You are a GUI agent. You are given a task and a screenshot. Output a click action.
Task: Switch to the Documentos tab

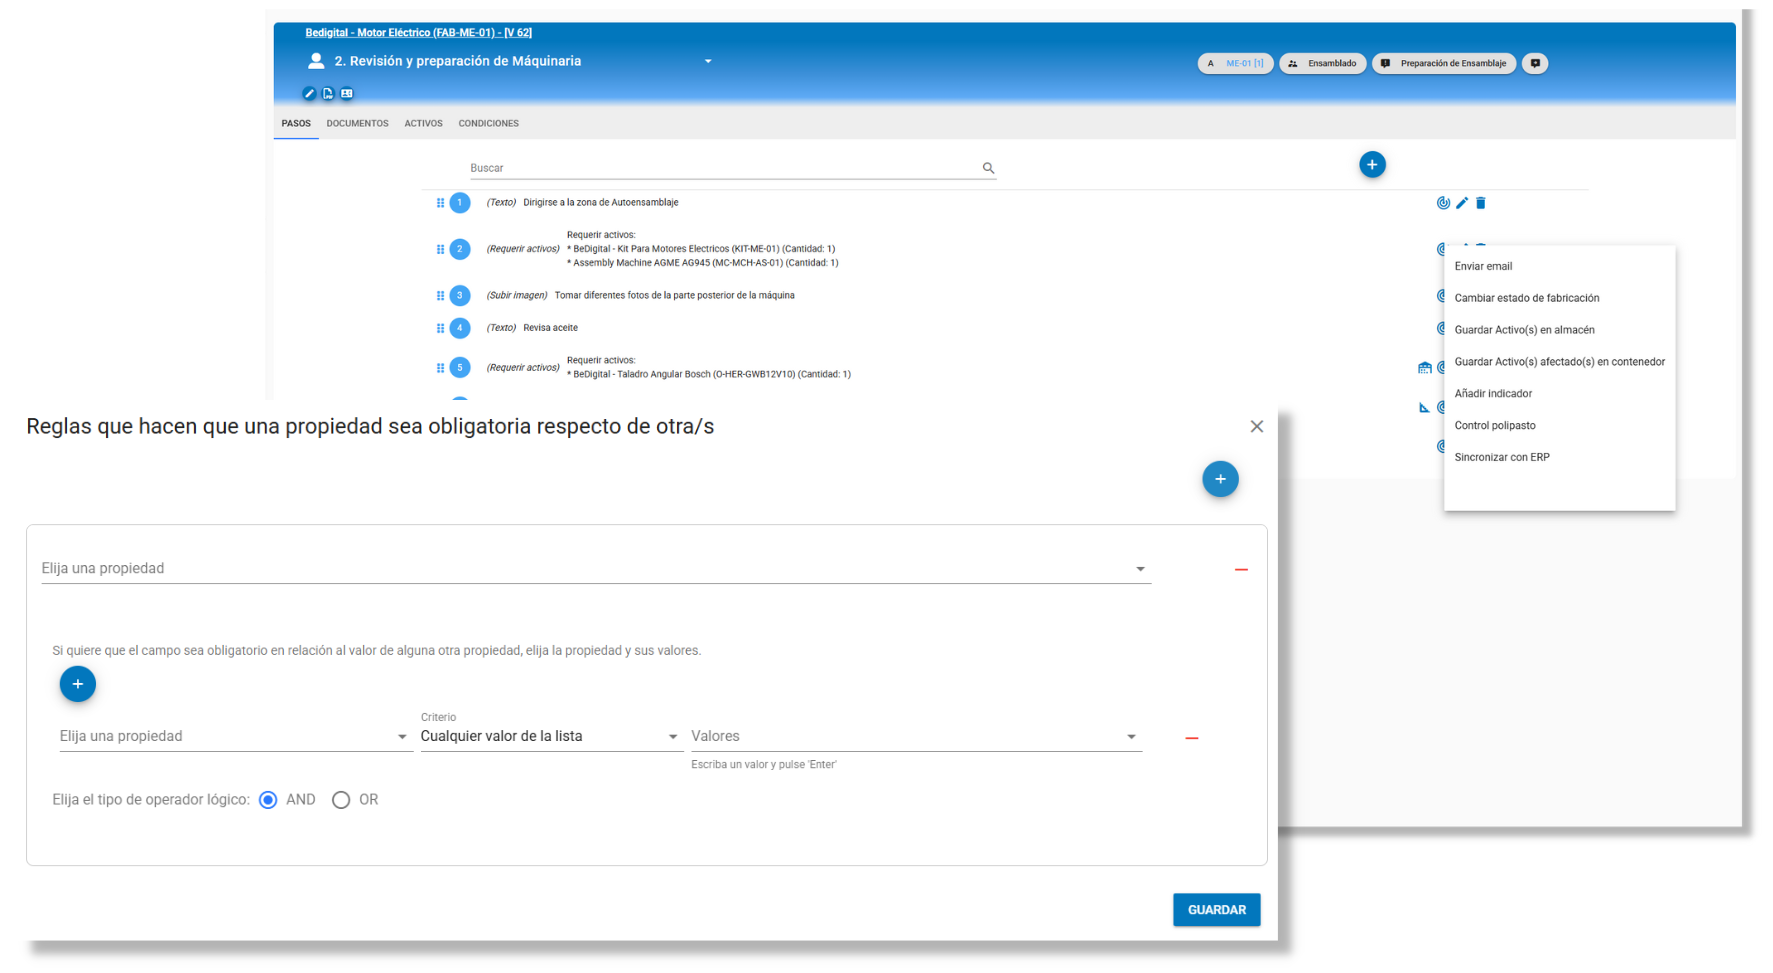[x=357, y=124]
